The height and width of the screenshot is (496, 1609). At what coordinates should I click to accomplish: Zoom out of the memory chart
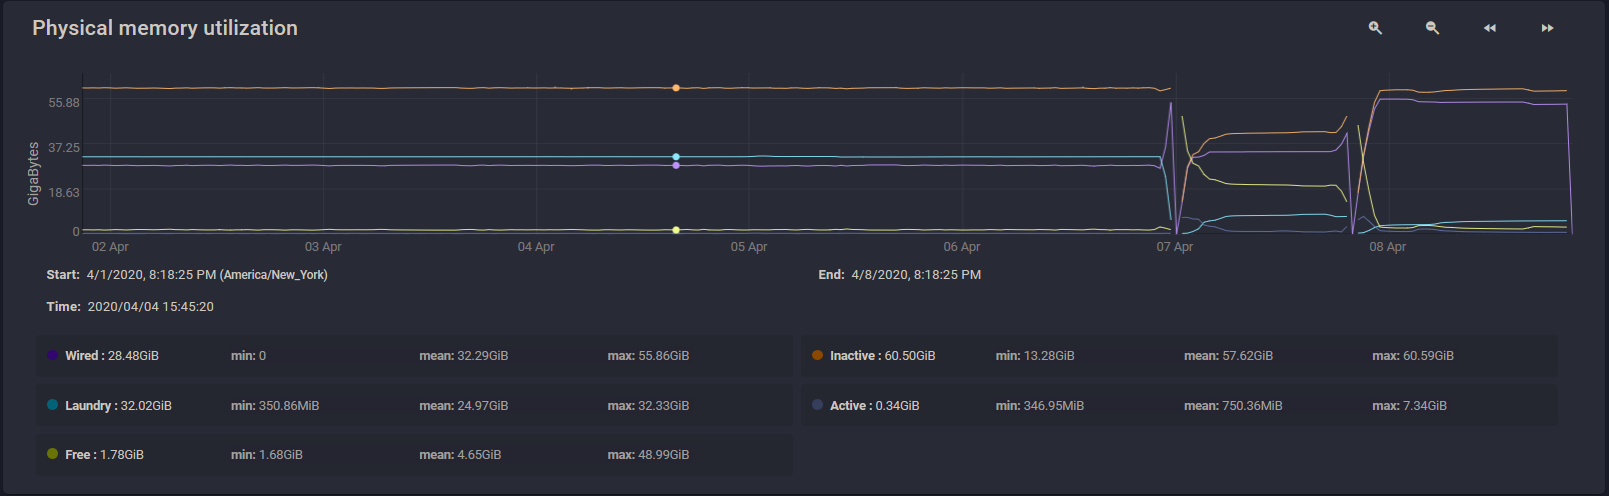click(1432, 28)
